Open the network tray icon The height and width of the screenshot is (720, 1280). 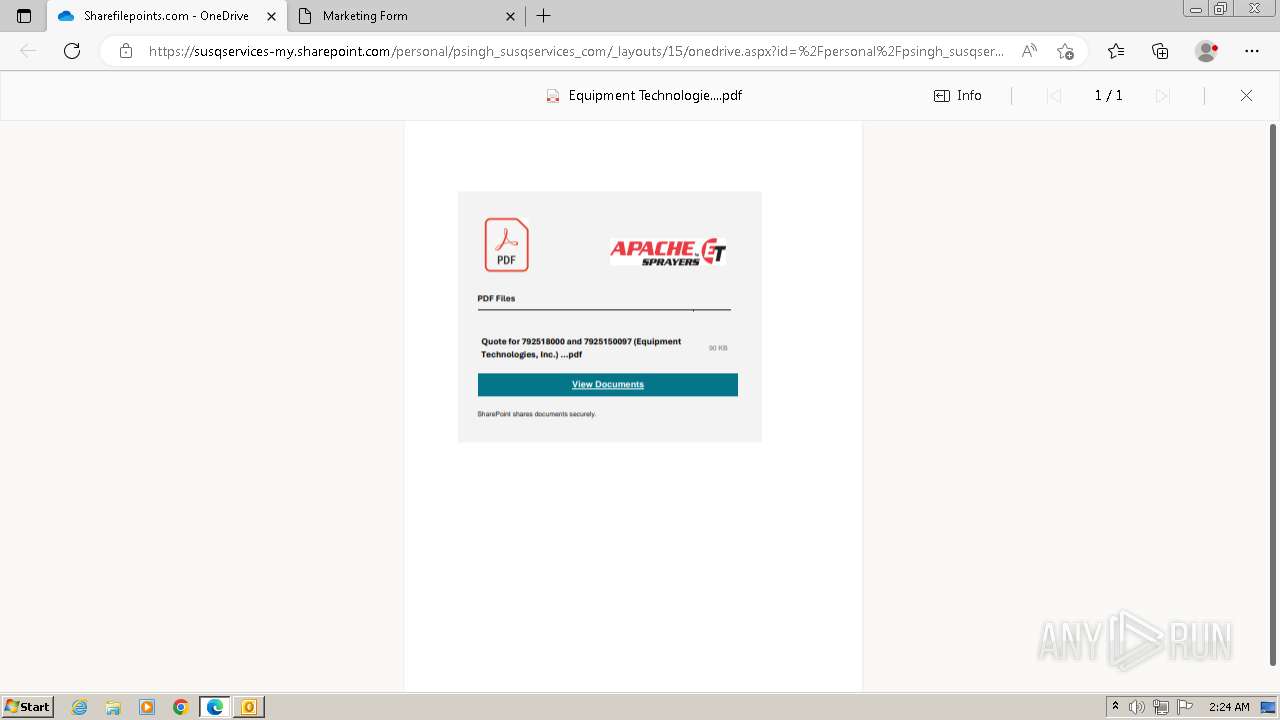1161,707
